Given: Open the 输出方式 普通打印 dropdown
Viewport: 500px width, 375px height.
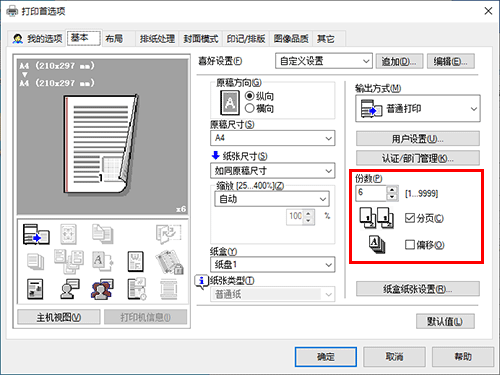Looking at the screenshot, I should [418, 109].
